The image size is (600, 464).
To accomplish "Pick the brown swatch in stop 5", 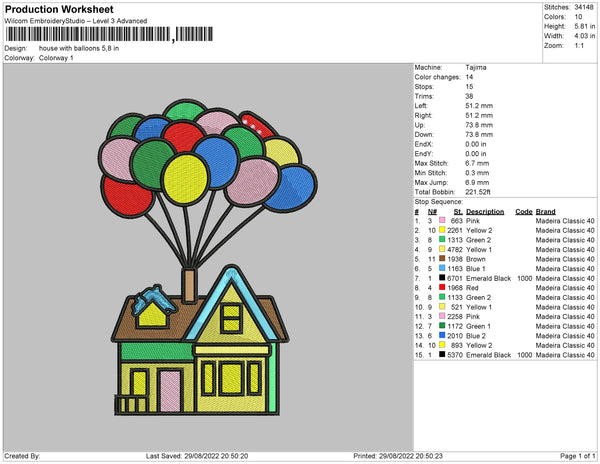I will pos(442,259).
